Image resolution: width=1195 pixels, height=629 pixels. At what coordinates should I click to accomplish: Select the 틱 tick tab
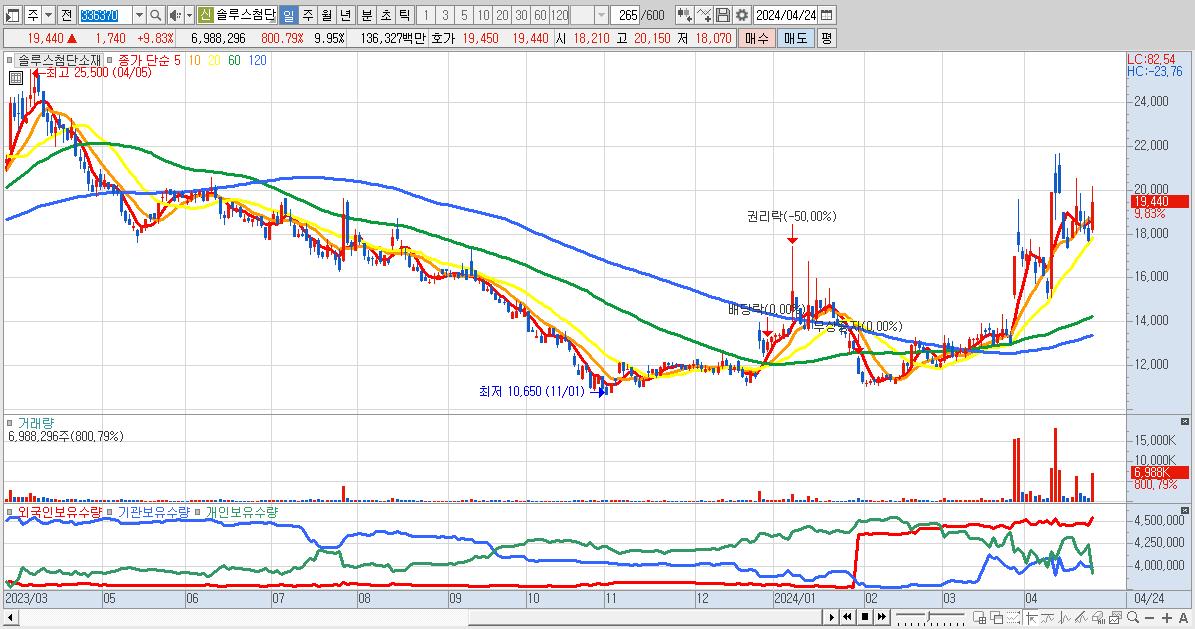[405, 14]
